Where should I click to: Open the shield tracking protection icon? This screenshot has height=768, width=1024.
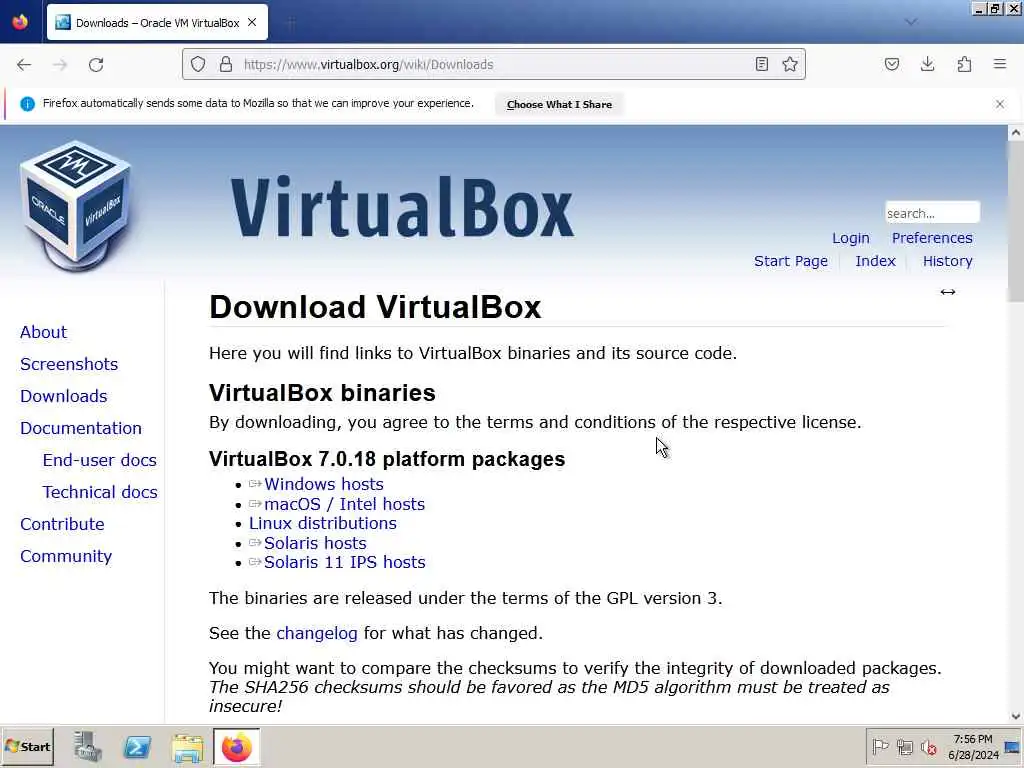click(198, 64)
